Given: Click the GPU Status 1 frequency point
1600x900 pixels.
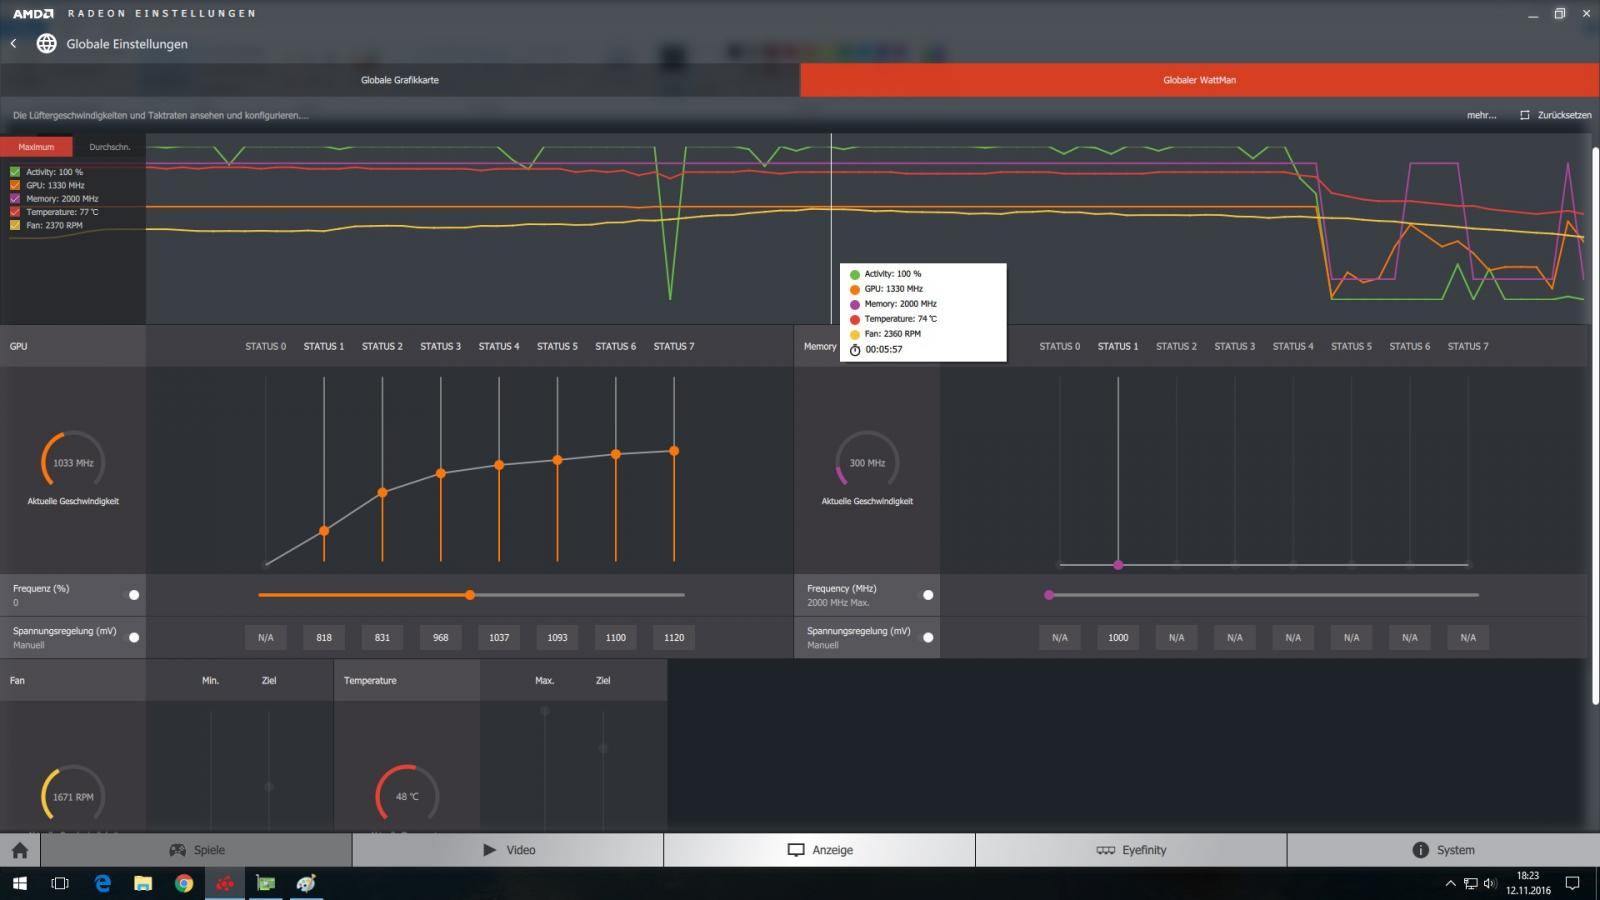Looking at the screenshot, I should 324,531.
